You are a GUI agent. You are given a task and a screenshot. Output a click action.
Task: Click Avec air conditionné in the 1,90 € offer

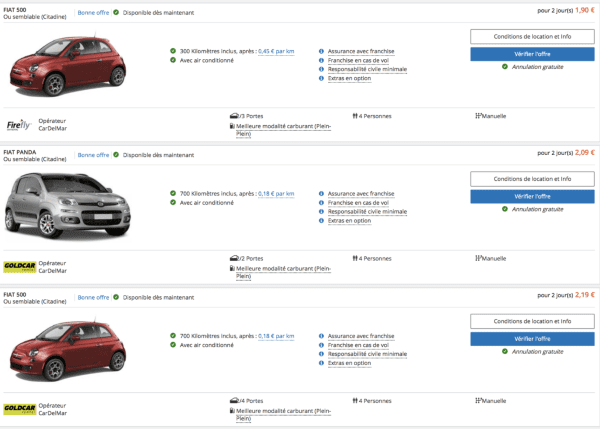pyautogui.click(x=207, y=60)
